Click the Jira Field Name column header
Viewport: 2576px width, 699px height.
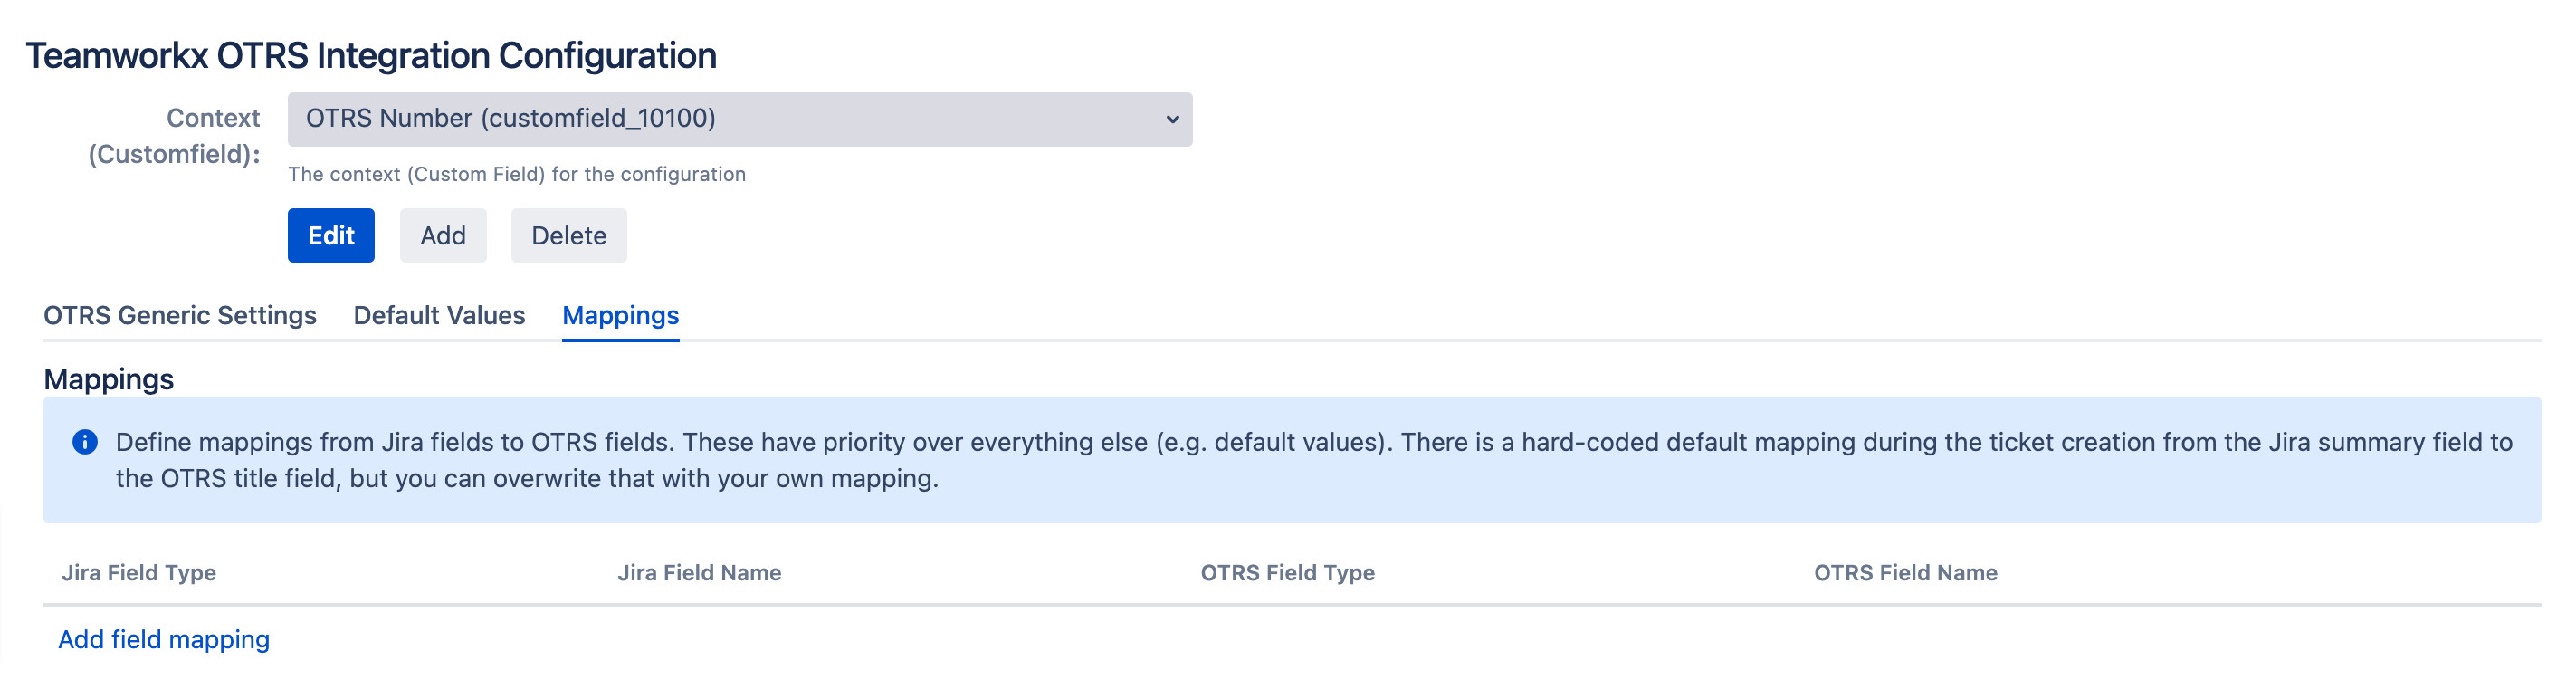coord(699,573)
